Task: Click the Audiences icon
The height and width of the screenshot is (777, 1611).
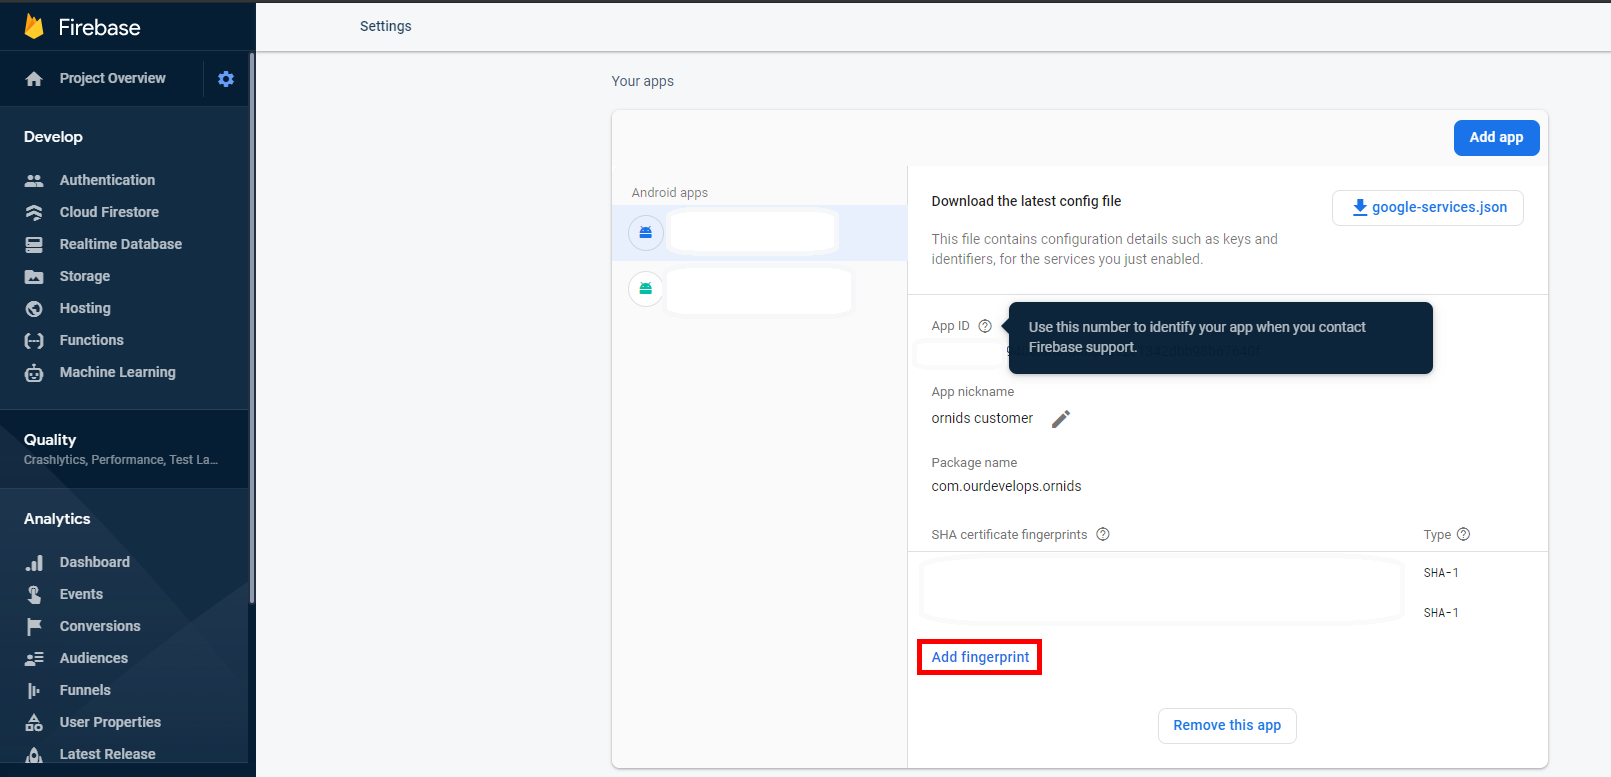Action: (x=34, y=659)
